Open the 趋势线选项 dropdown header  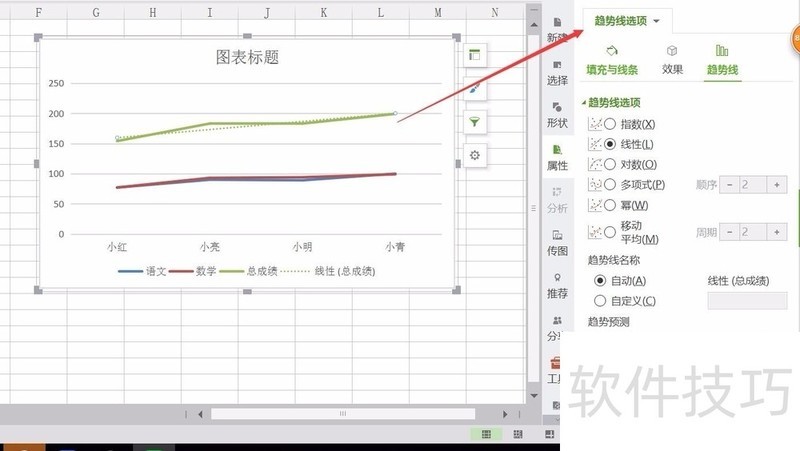pyautogui.click(x=627, y=21)
